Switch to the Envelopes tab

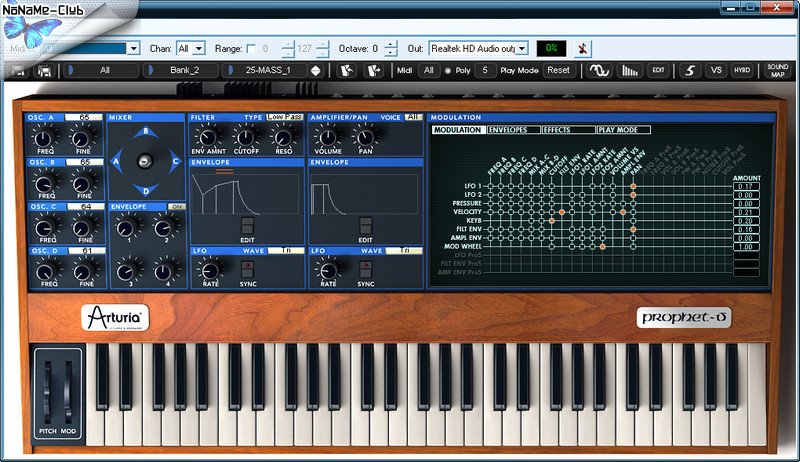coord(513,130)
